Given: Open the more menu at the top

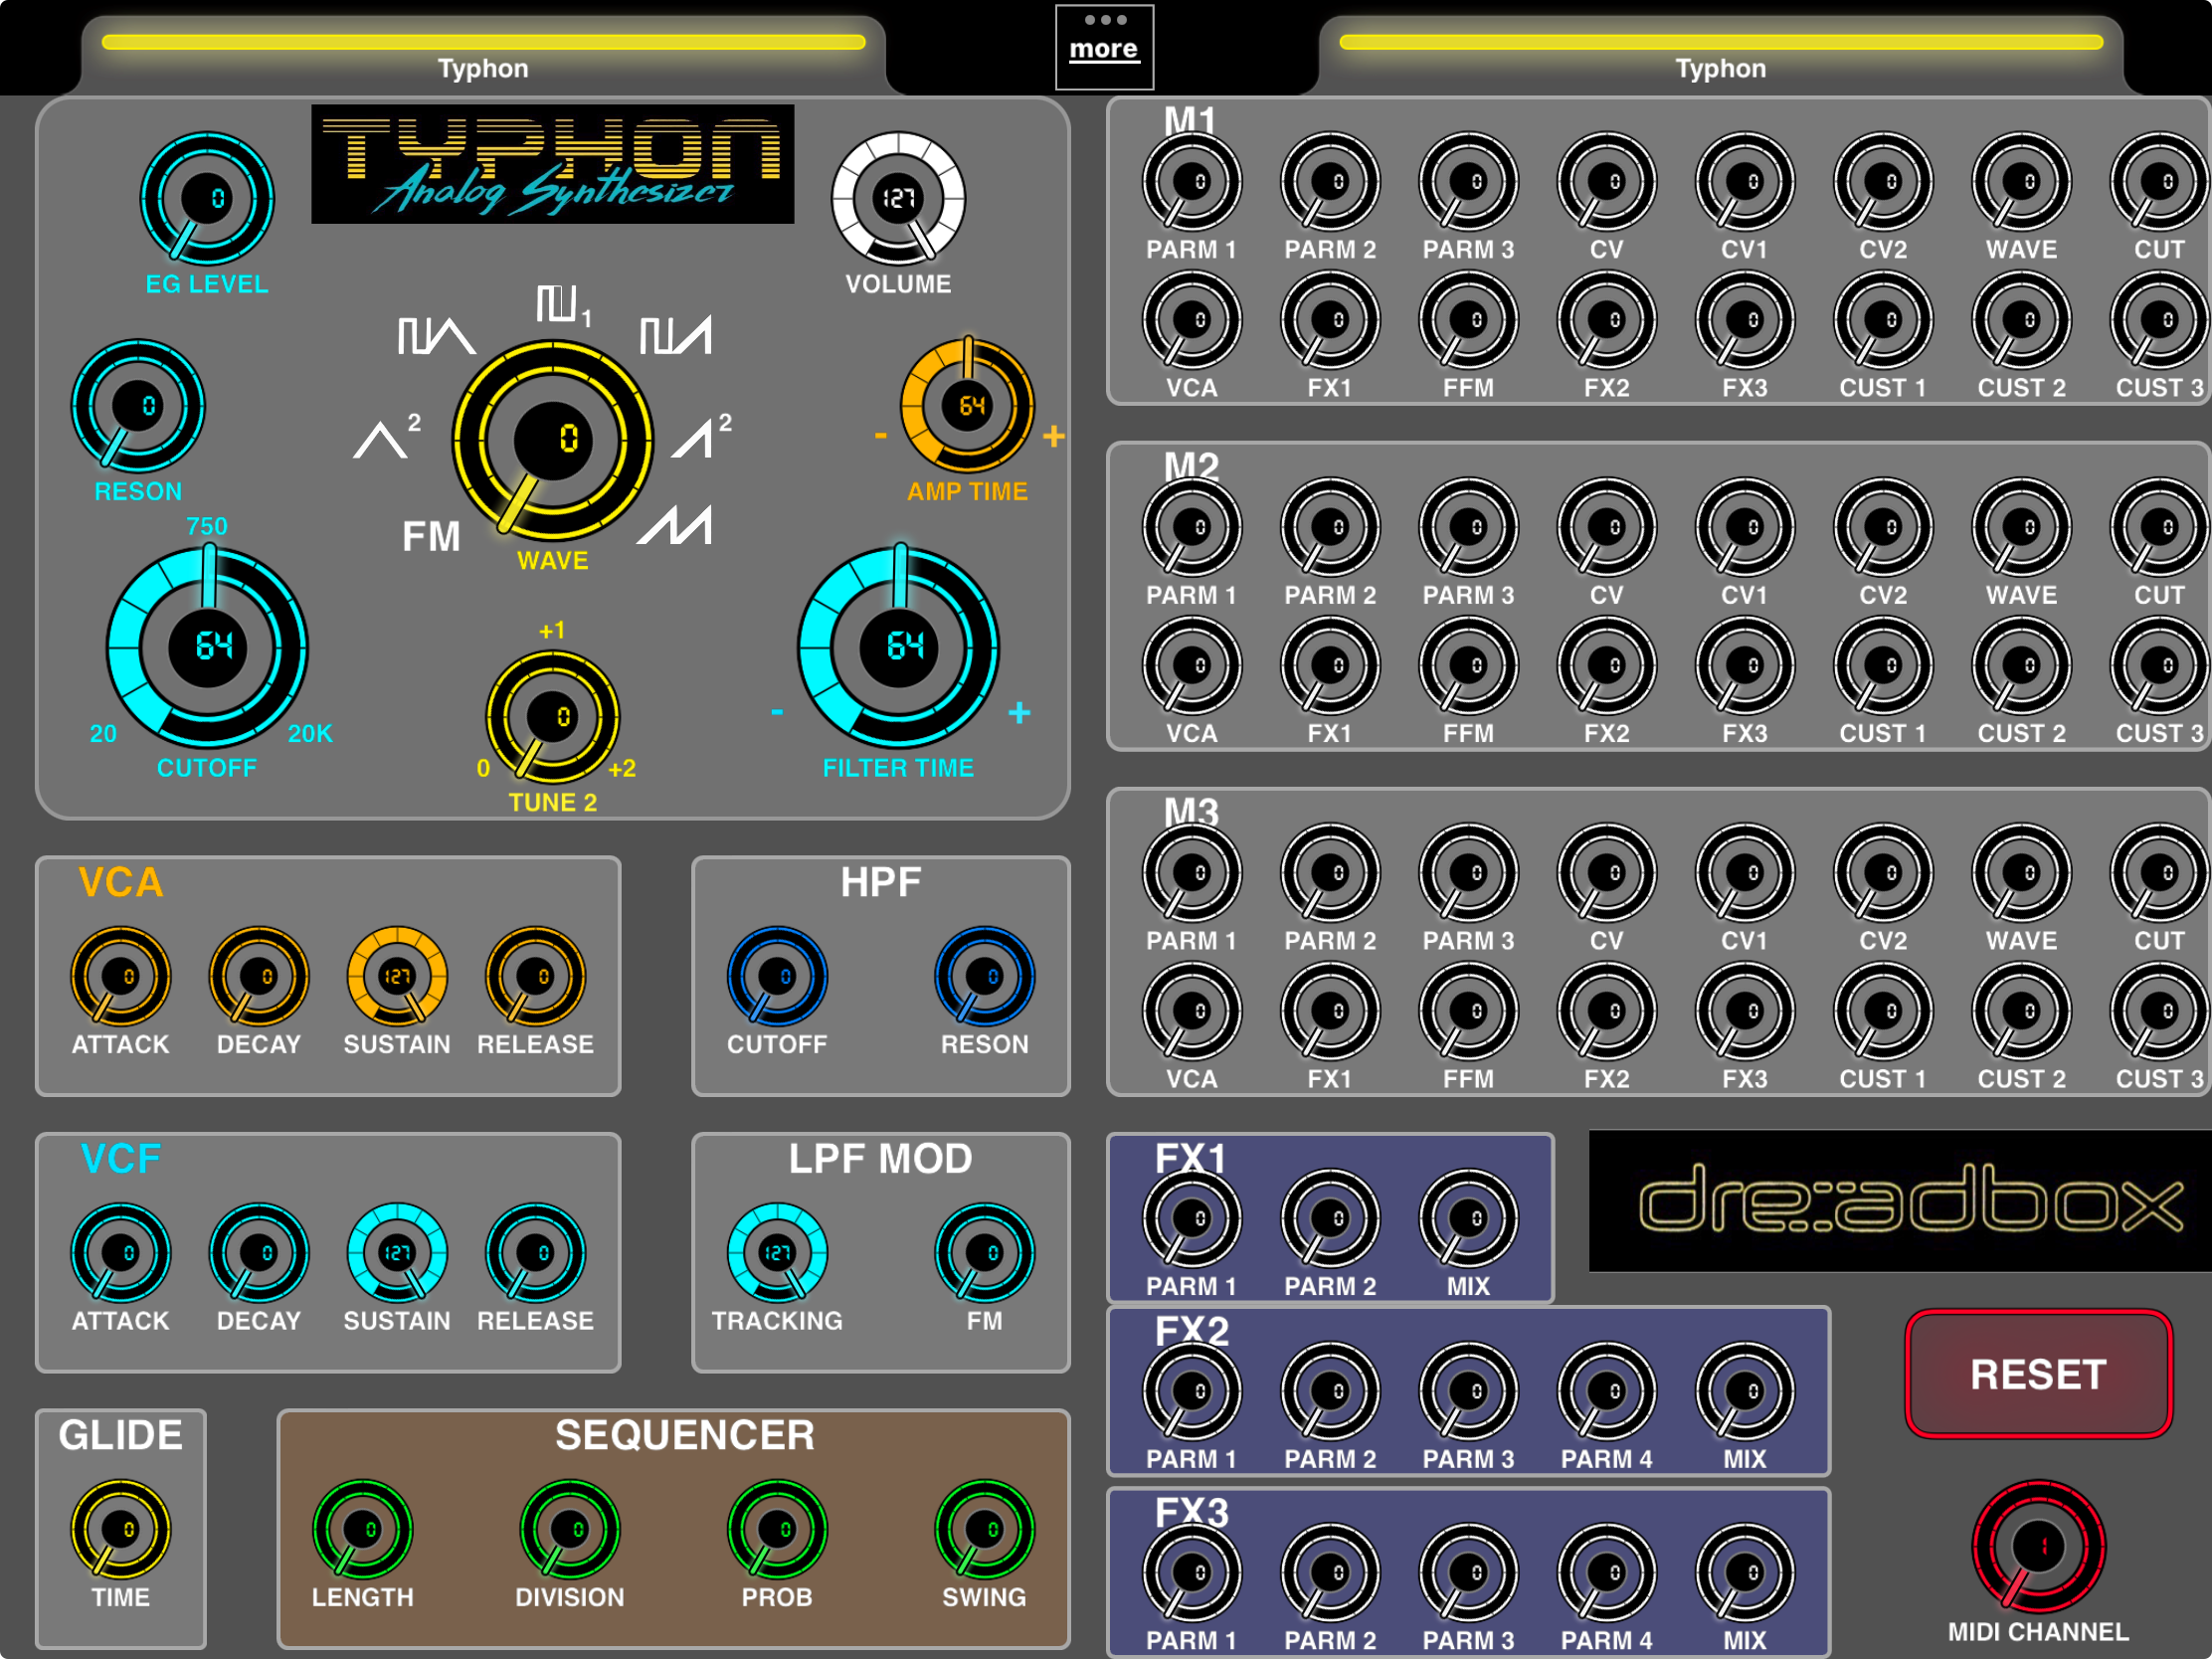Looking at the screenshot, I should pos(1104,47).
